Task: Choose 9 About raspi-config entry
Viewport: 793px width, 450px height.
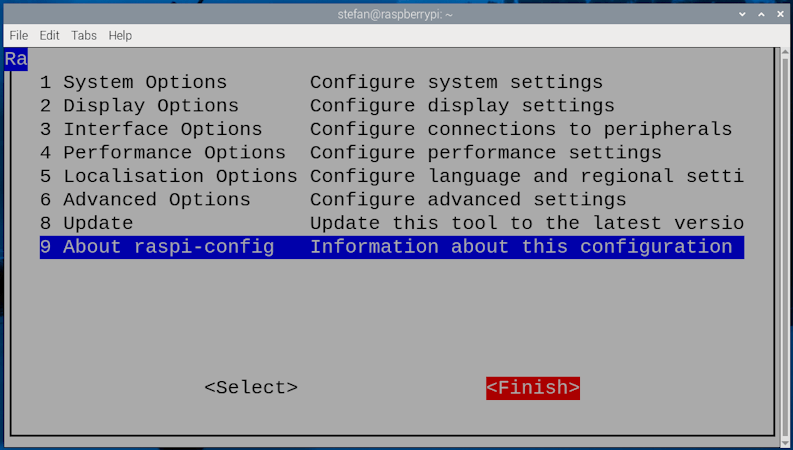Action: pyautogui.click(x=392, y=247)
